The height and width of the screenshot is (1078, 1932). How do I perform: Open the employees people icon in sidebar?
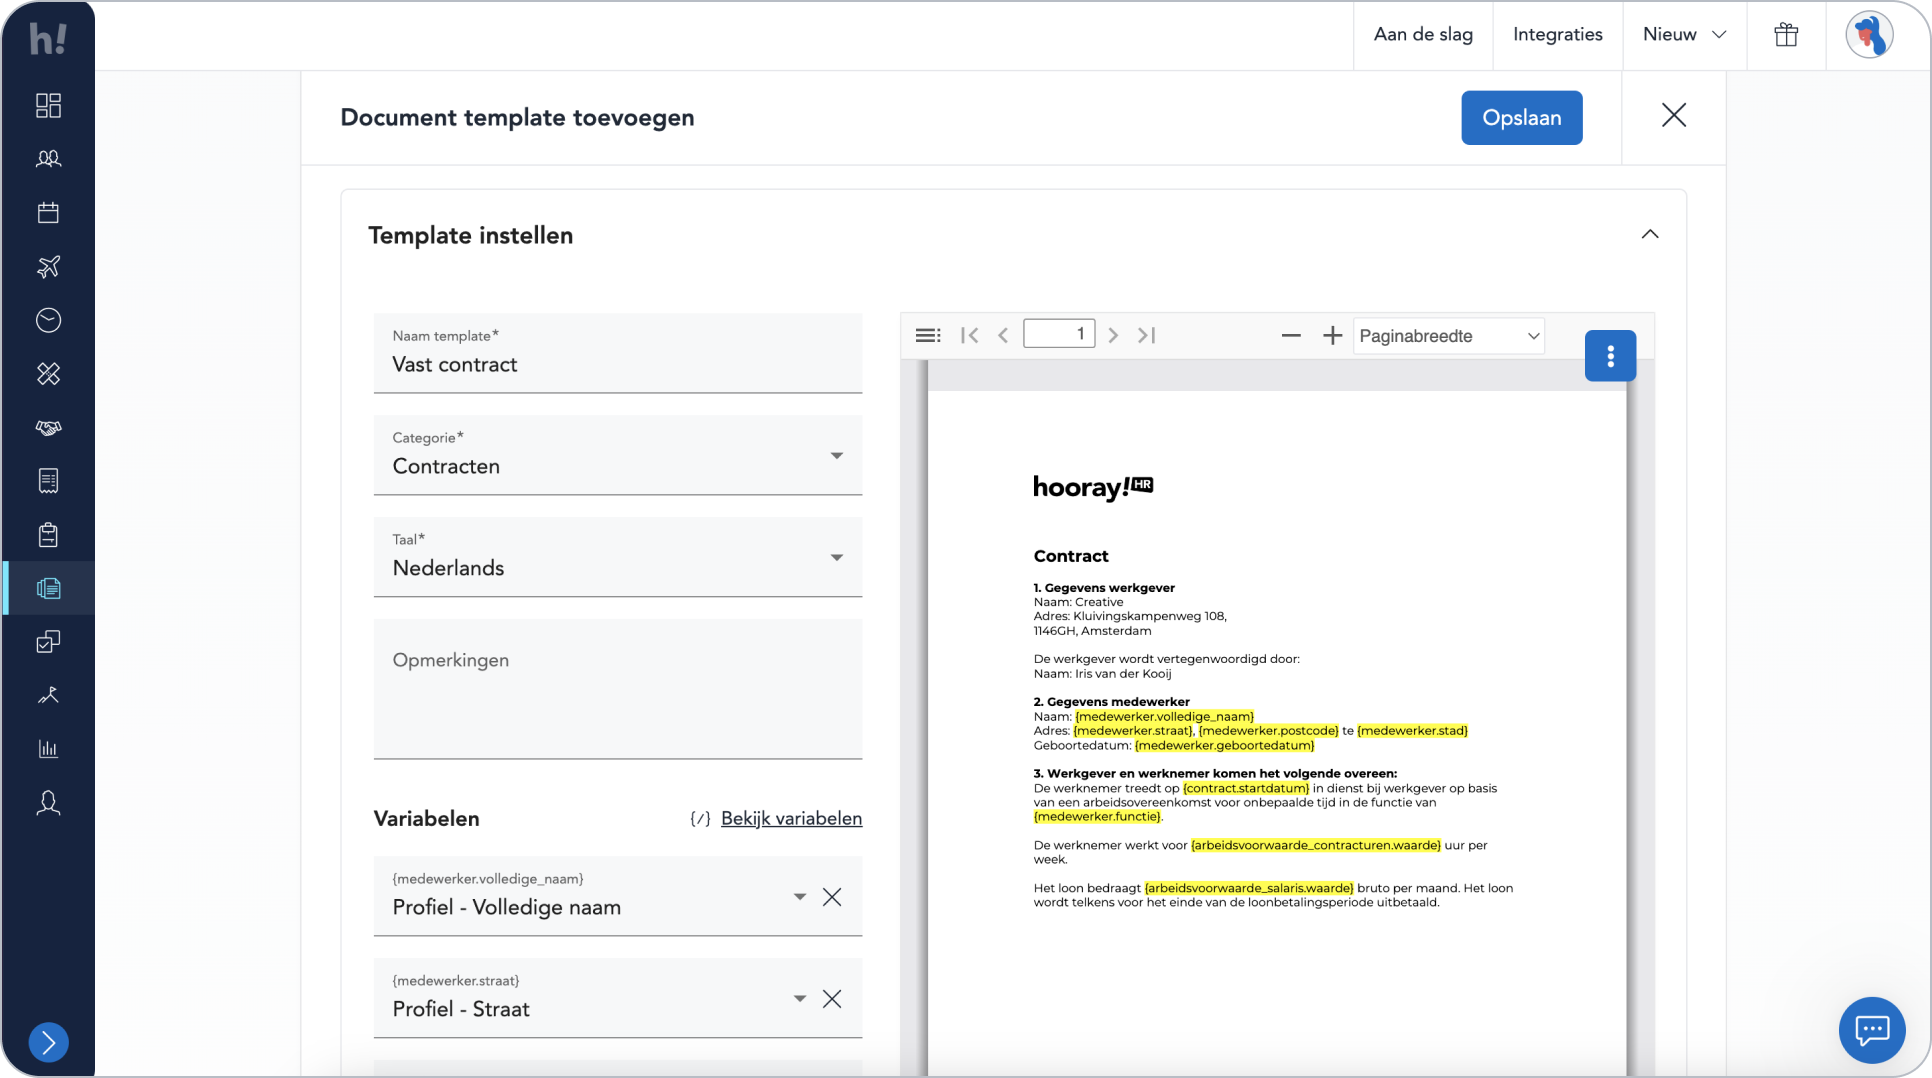point(48,159)
